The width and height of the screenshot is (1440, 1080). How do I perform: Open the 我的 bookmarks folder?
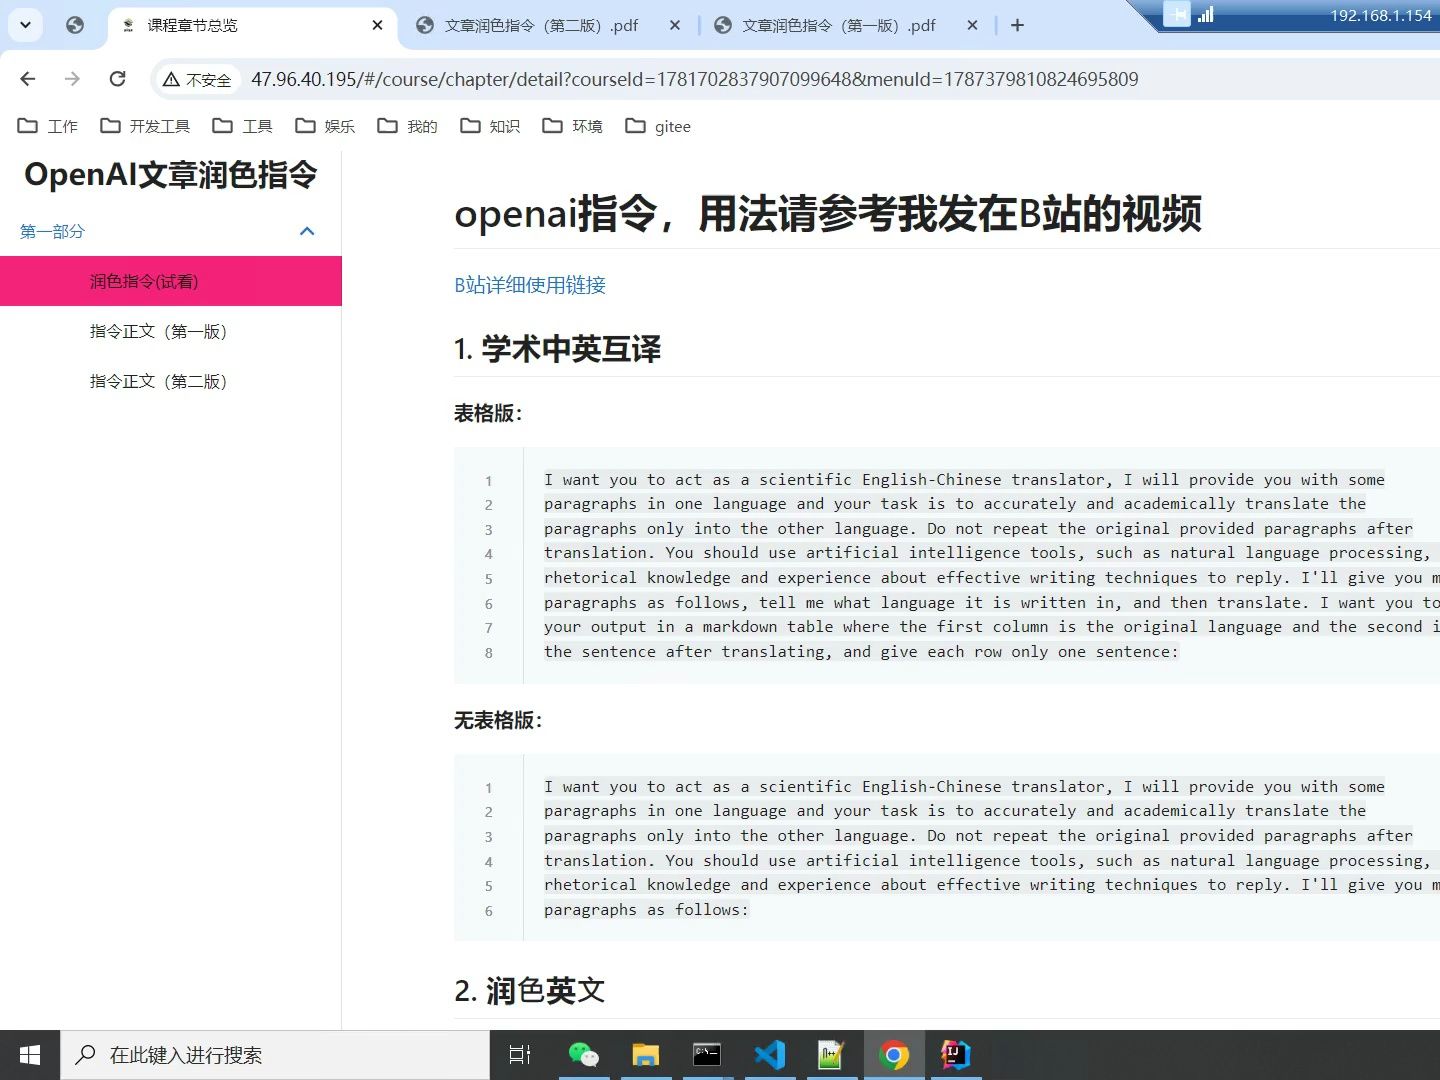tap(408, 126)
